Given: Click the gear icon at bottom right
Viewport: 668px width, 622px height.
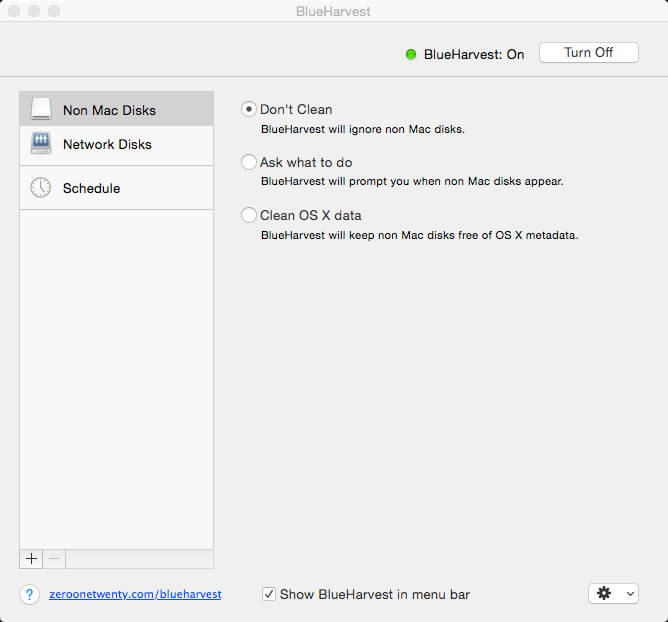Looking at the screenshot, I should pyautogui.click(x=603, y=593).
